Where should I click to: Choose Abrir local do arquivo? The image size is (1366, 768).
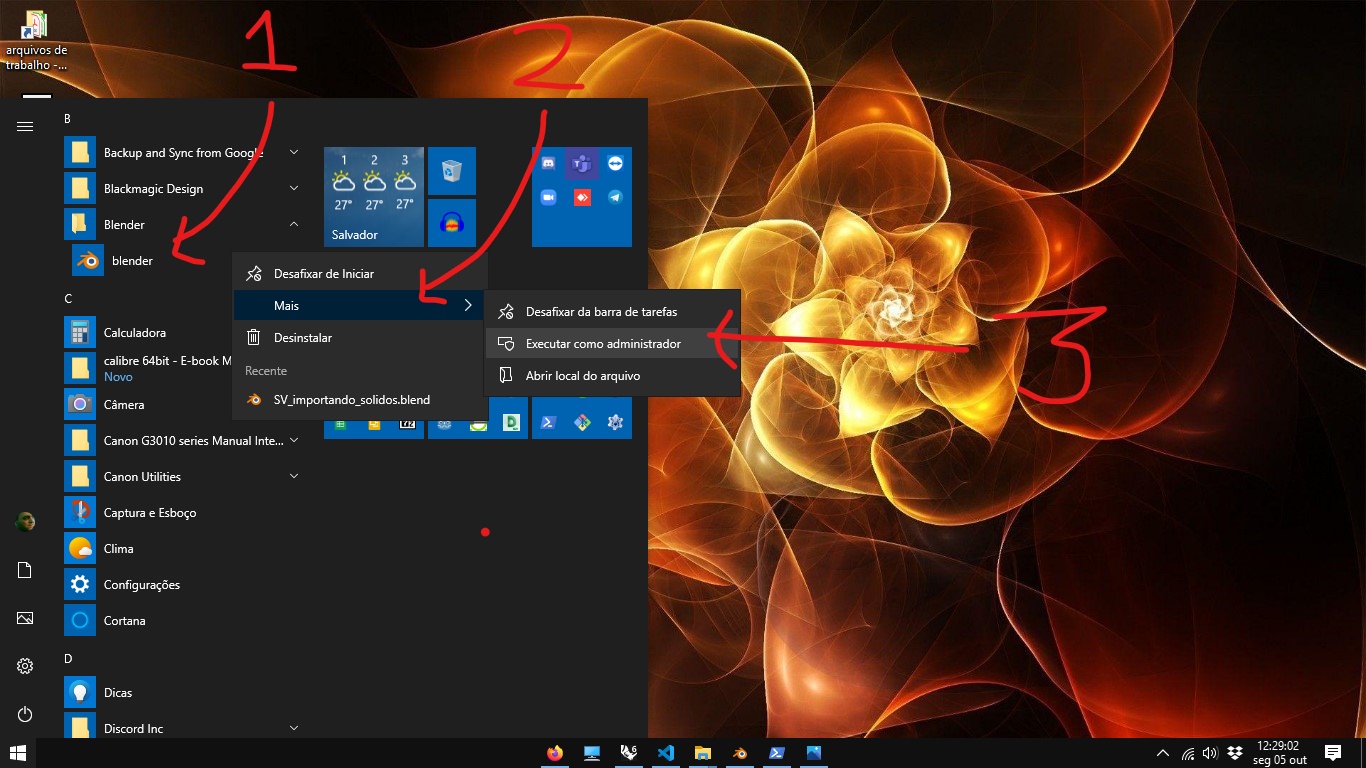click(583, 376)
